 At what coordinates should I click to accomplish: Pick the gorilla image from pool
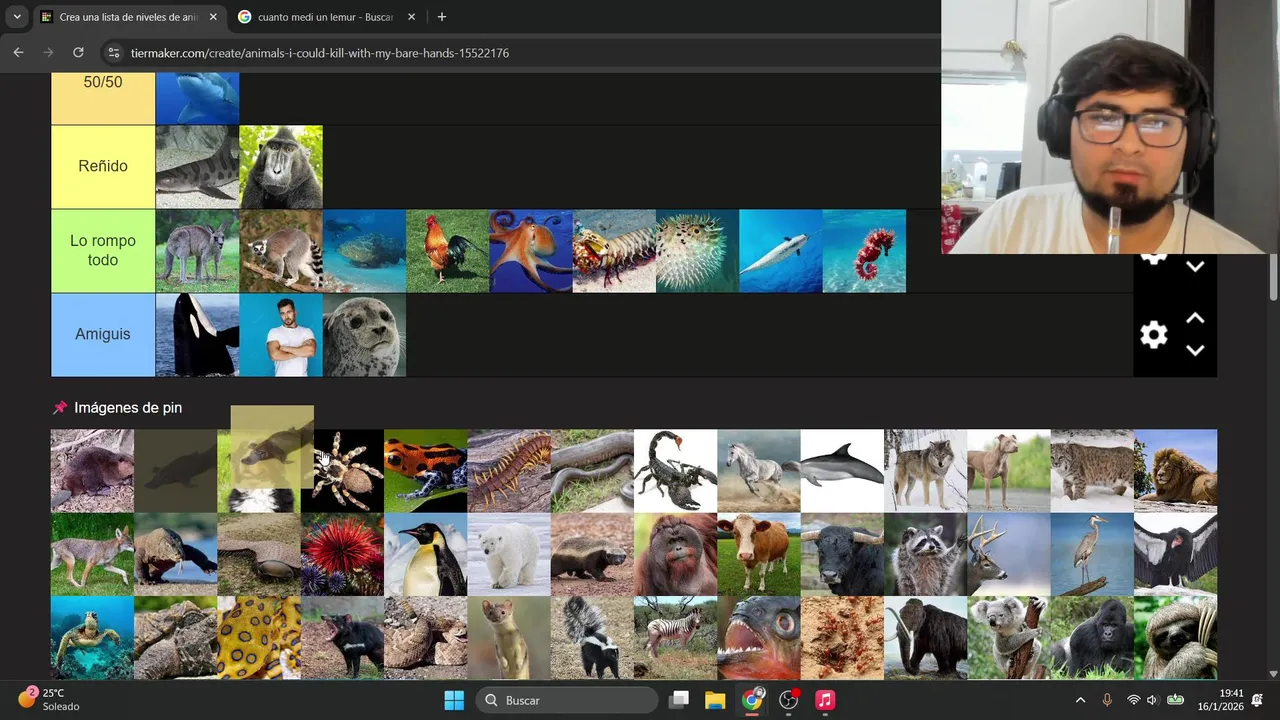(1092, 638)
